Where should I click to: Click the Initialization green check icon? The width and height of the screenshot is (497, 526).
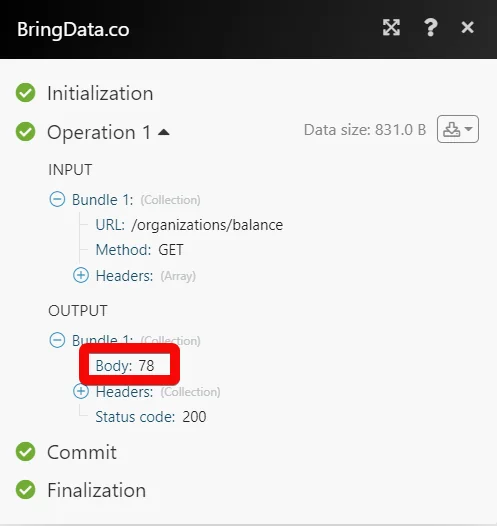(25, 93)
